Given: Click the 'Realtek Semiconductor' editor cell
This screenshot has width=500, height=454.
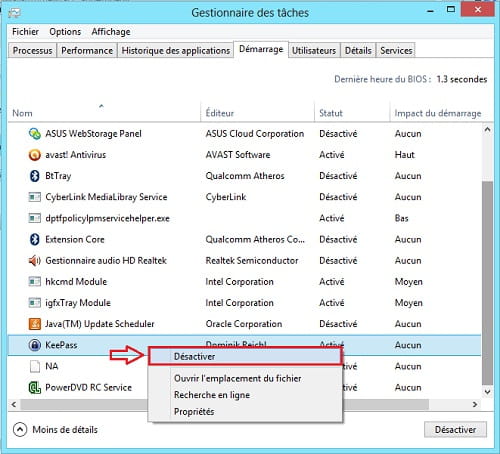Looking at the screenshot, I should coord(252,261).
